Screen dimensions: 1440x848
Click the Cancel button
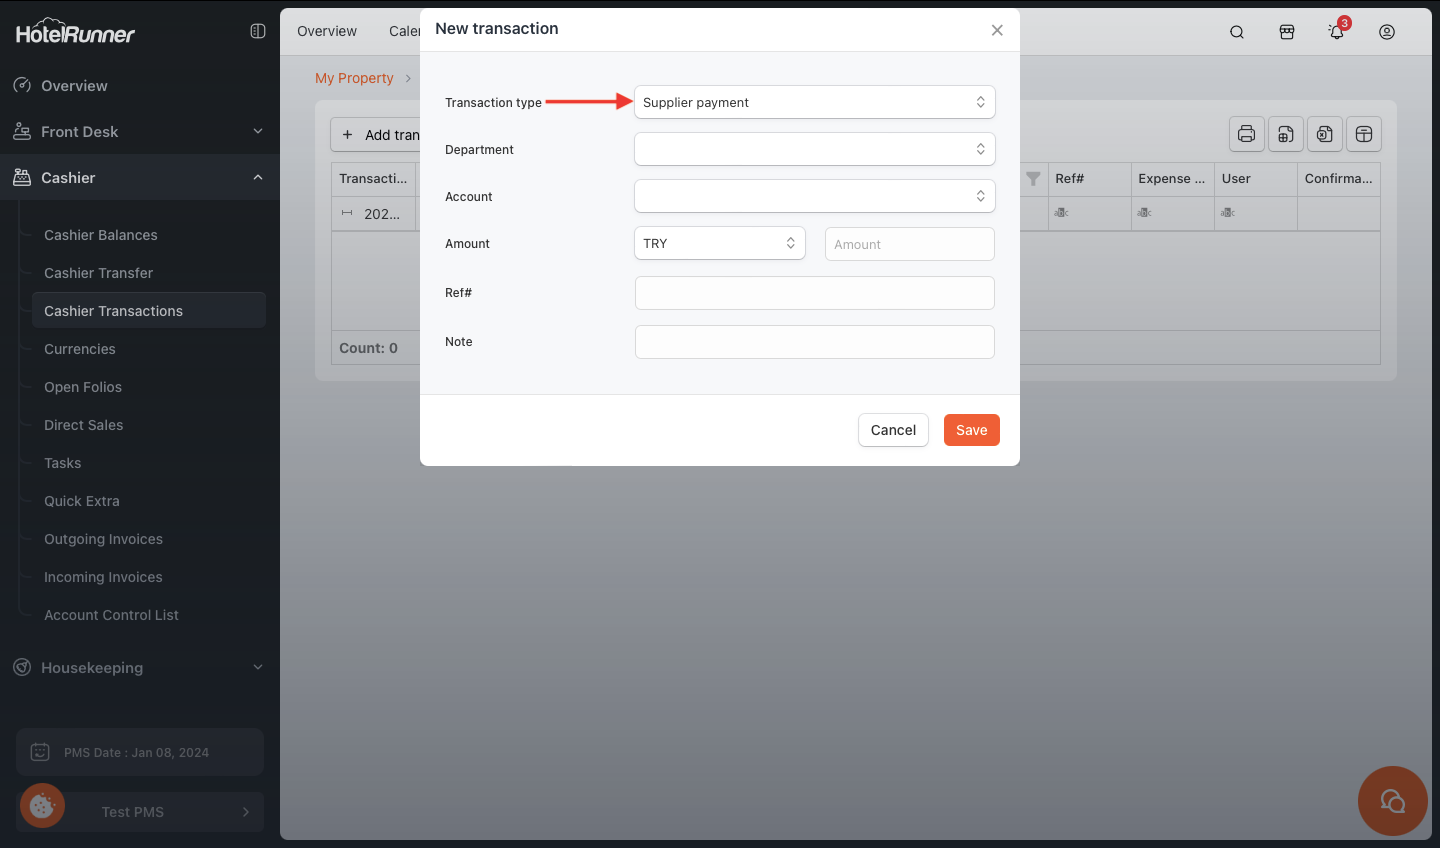tap(893, 430)
